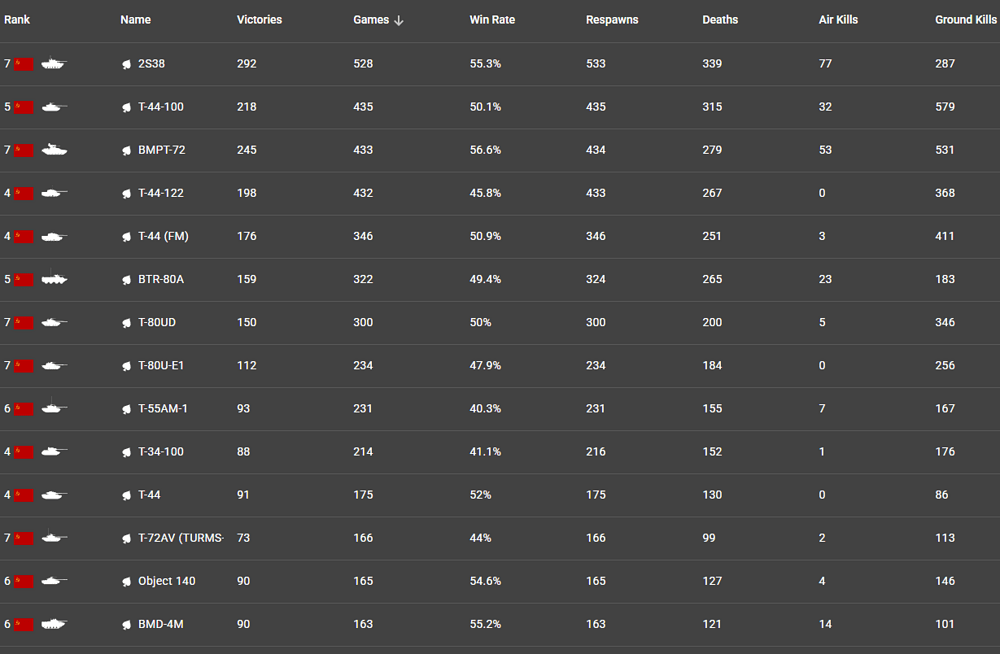Click the Air Kills column header

tap(838, 20)
